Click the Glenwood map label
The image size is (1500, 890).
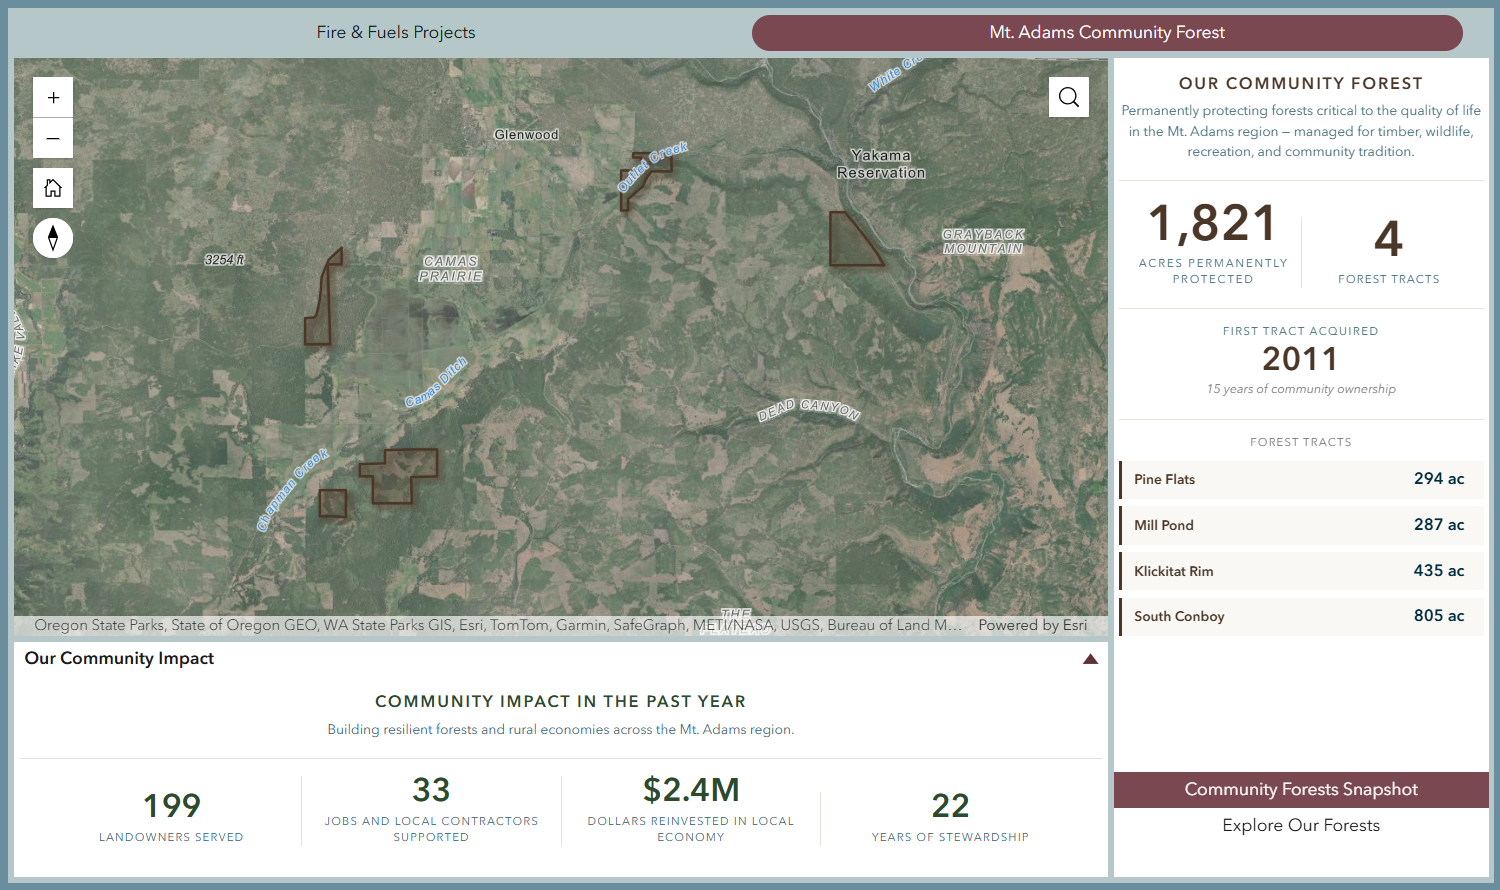(x=526, y=135)
